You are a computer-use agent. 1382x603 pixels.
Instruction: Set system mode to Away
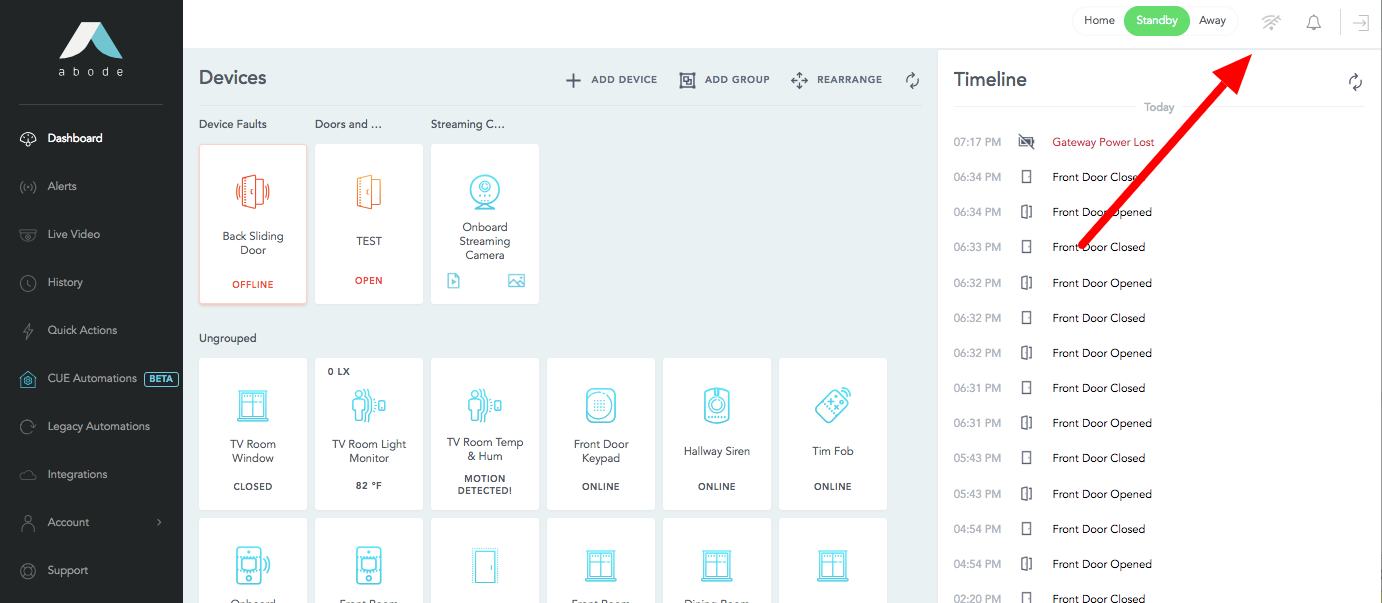(x=1213, y=21)
